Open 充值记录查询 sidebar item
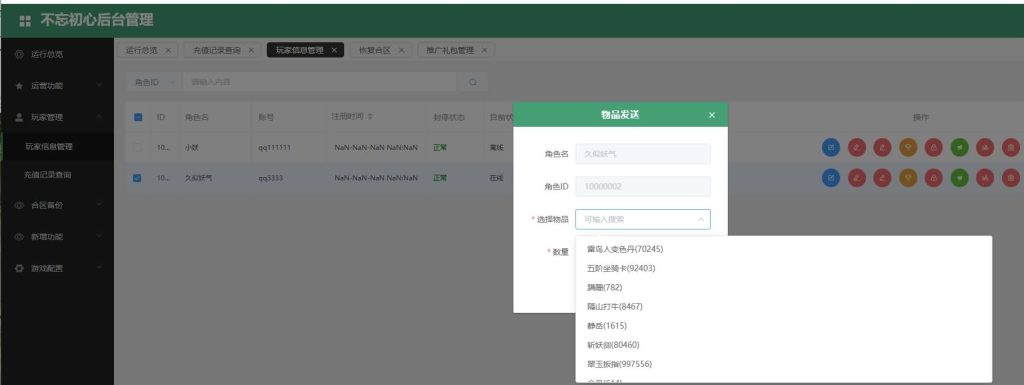1024x385 pixels. (x=57, y=175)
